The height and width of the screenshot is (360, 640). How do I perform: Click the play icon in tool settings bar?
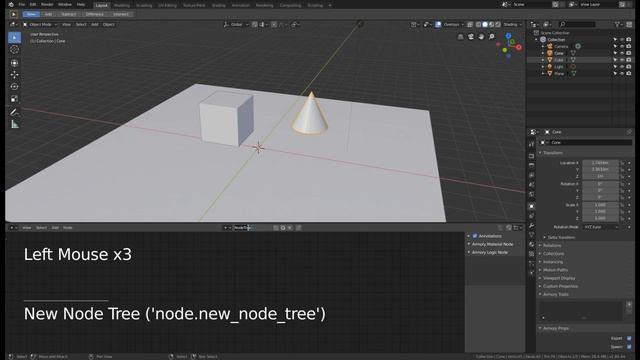click(13, 14)
